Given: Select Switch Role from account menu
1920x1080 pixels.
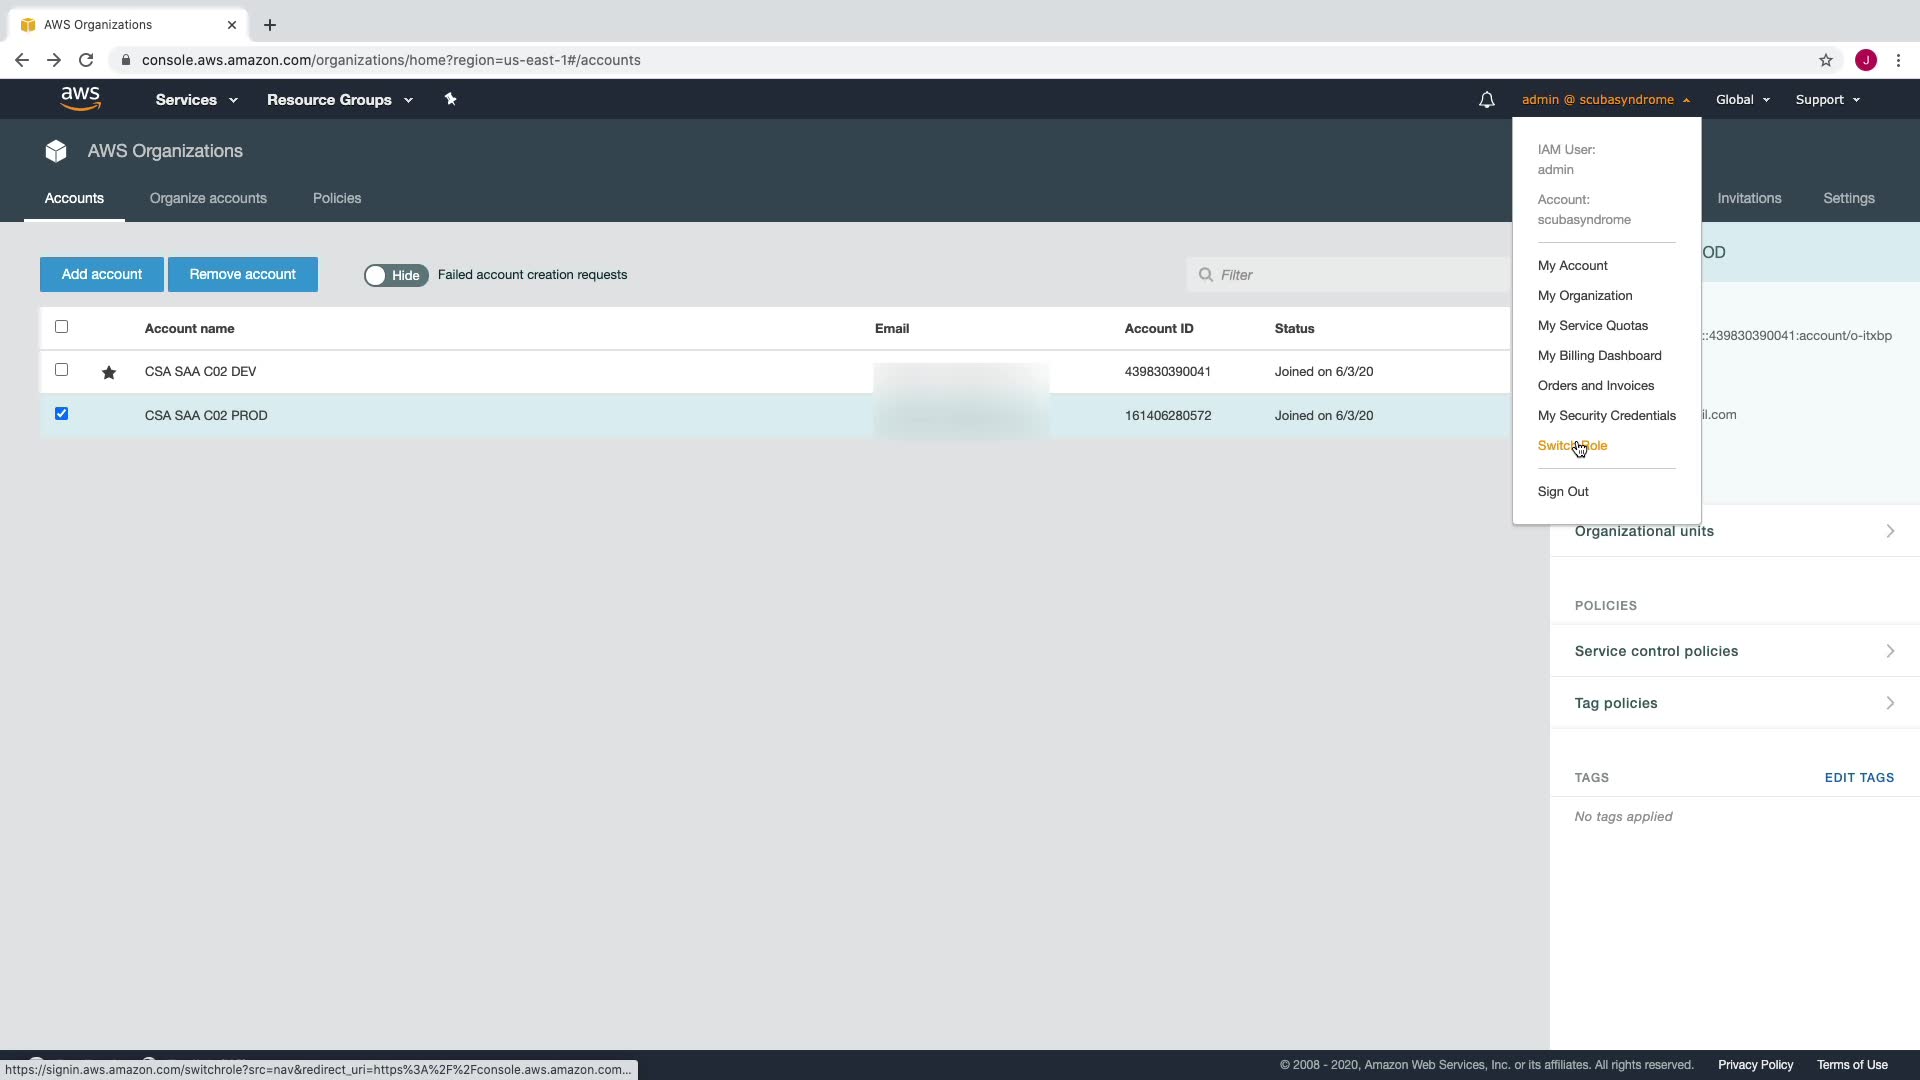Looking at the screenshot, I should coord(1572,446).
